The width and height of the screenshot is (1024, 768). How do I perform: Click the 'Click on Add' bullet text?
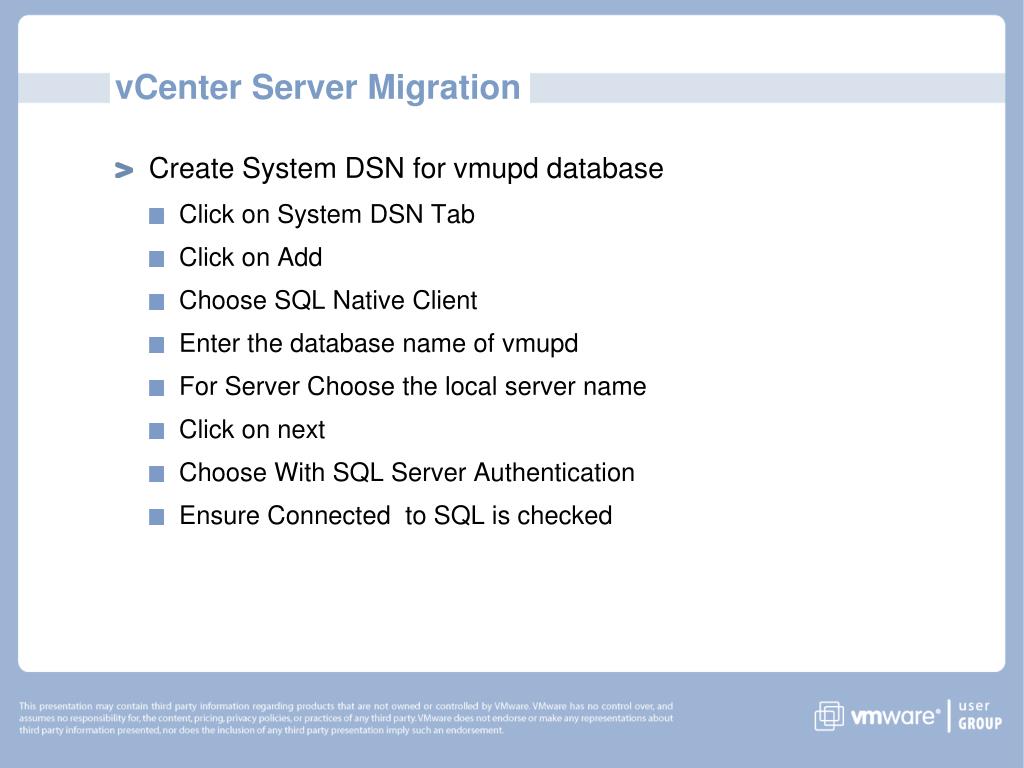(251, 257)
